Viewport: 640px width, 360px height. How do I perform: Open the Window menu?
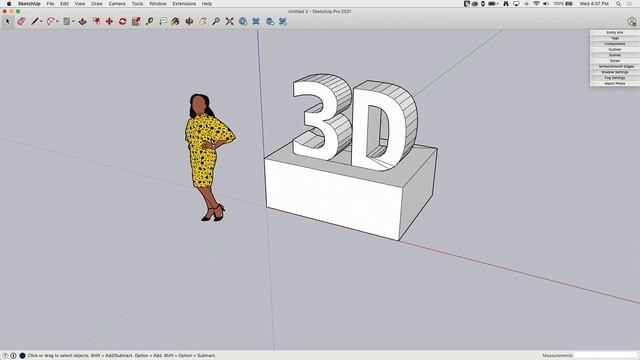(x=158, y=4)
